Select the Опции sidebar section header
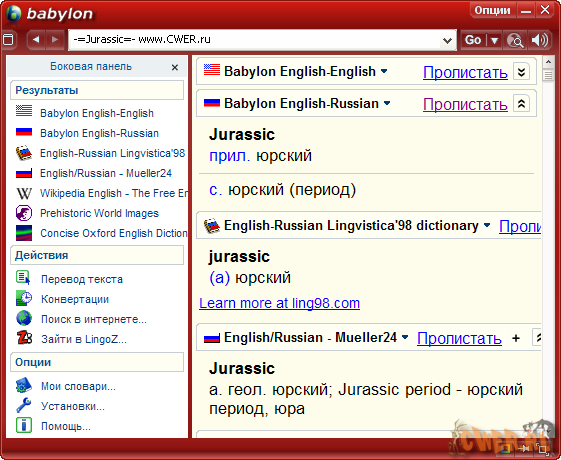Image resolution: width=561 pixels, height=460 pixels. 97,362
